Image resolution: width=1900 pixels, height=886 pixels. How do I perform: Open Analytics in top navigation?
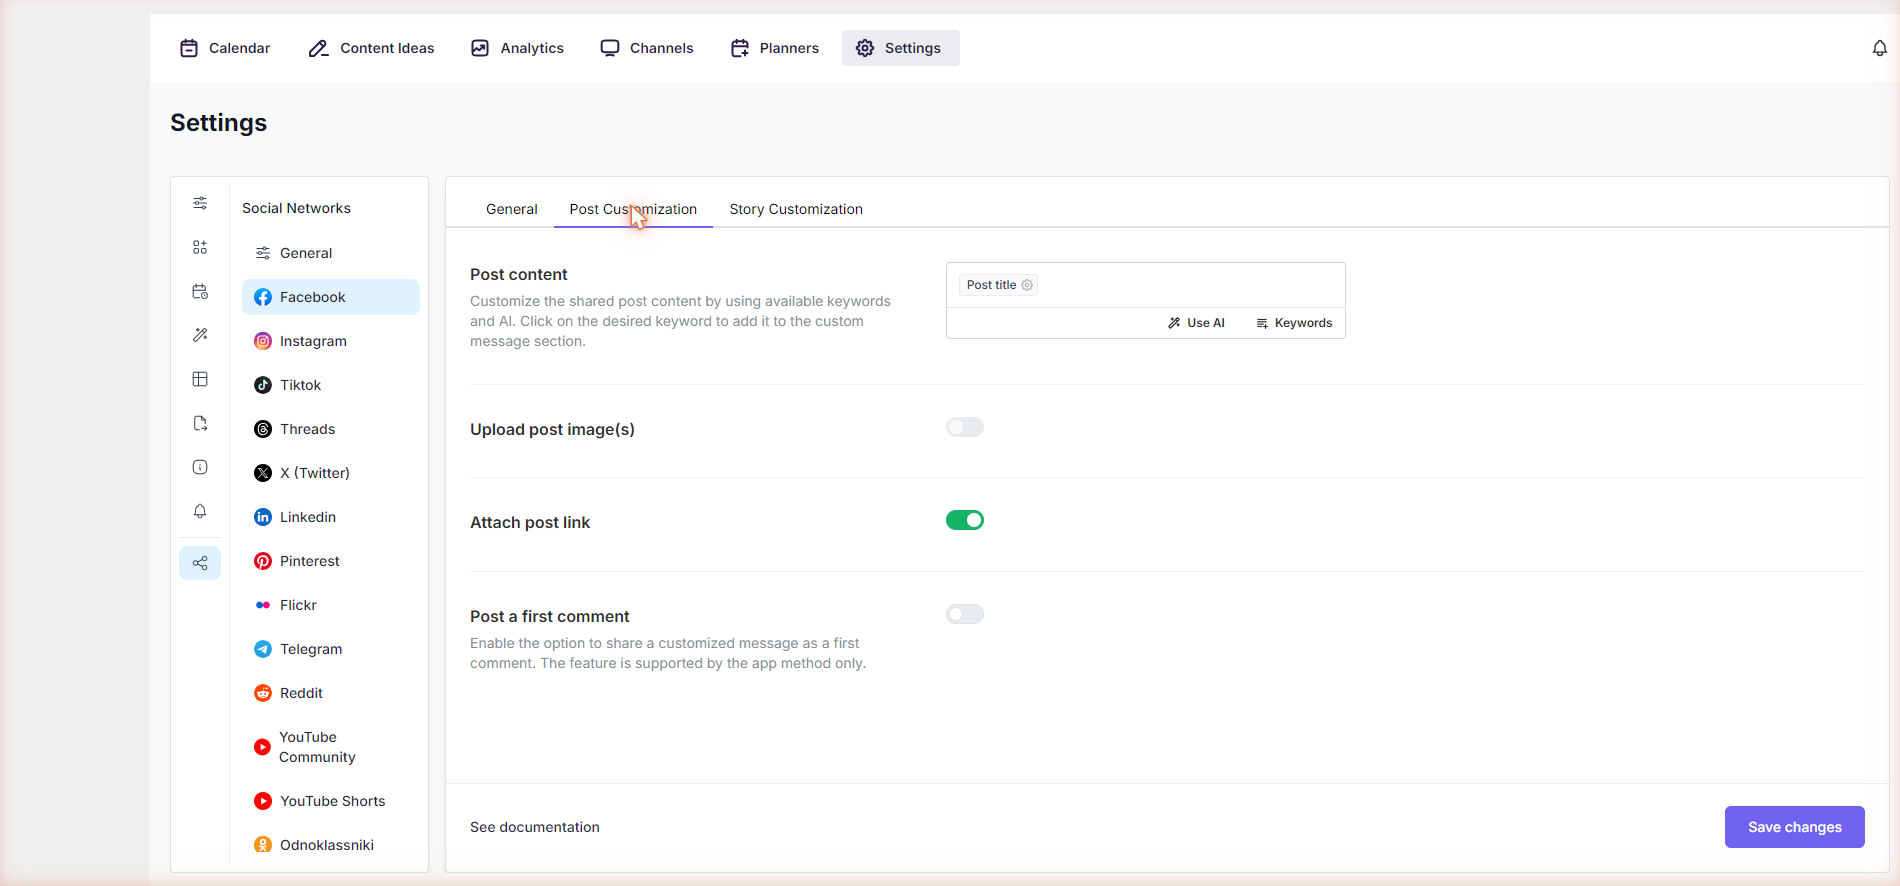pos(517,48)
